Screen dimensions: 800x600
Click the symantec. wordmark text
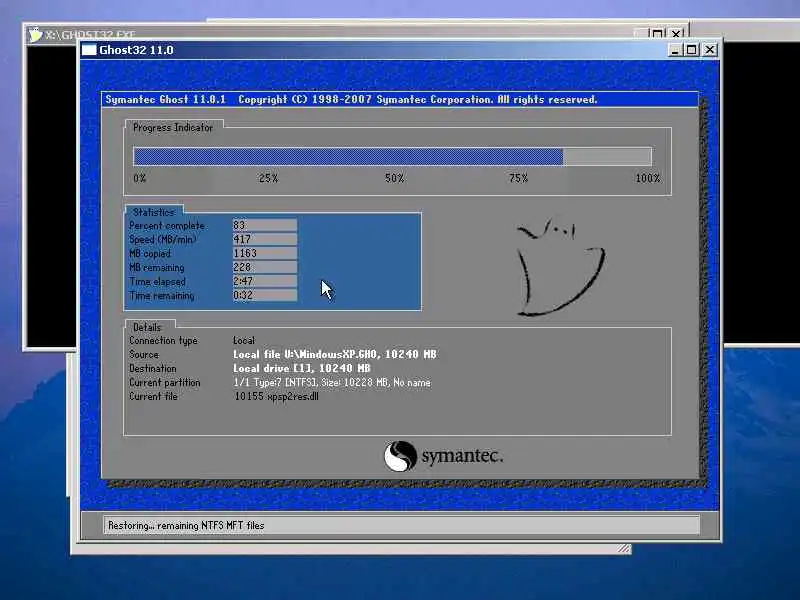[x=462, y=456]
